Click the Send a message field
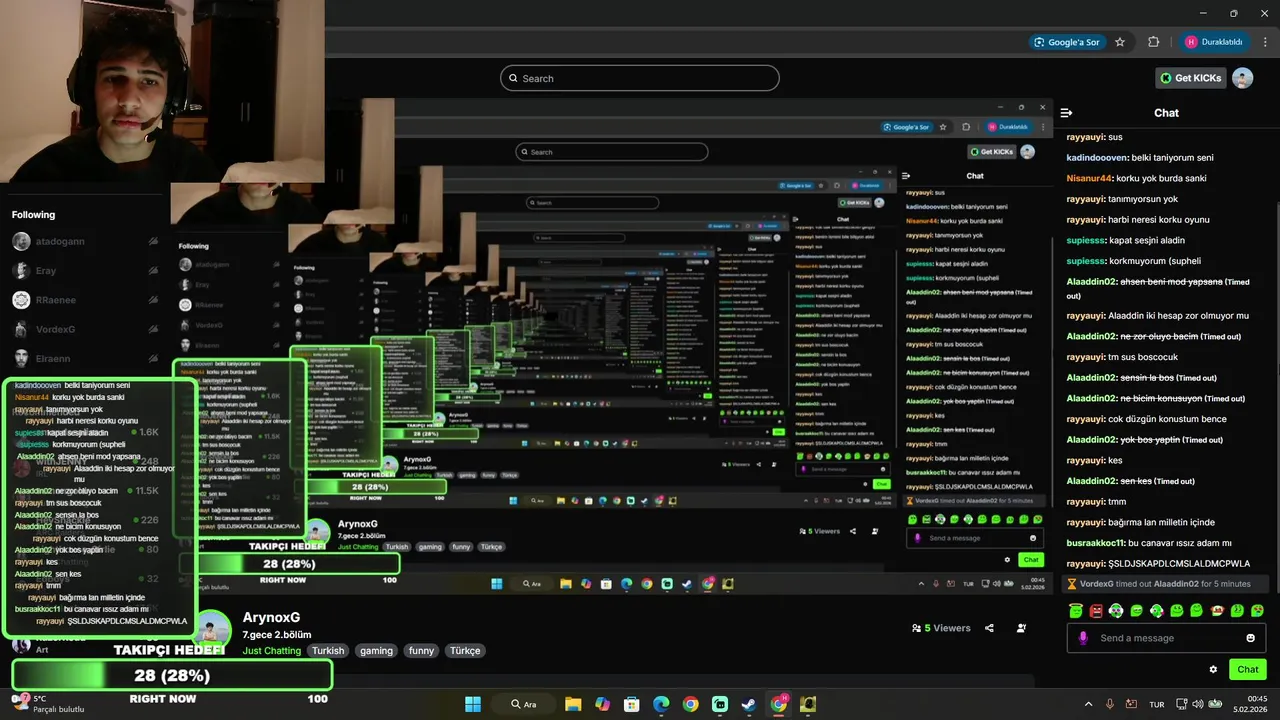This screenshot has height=720, width=1280. click(x=1166, y=638)
